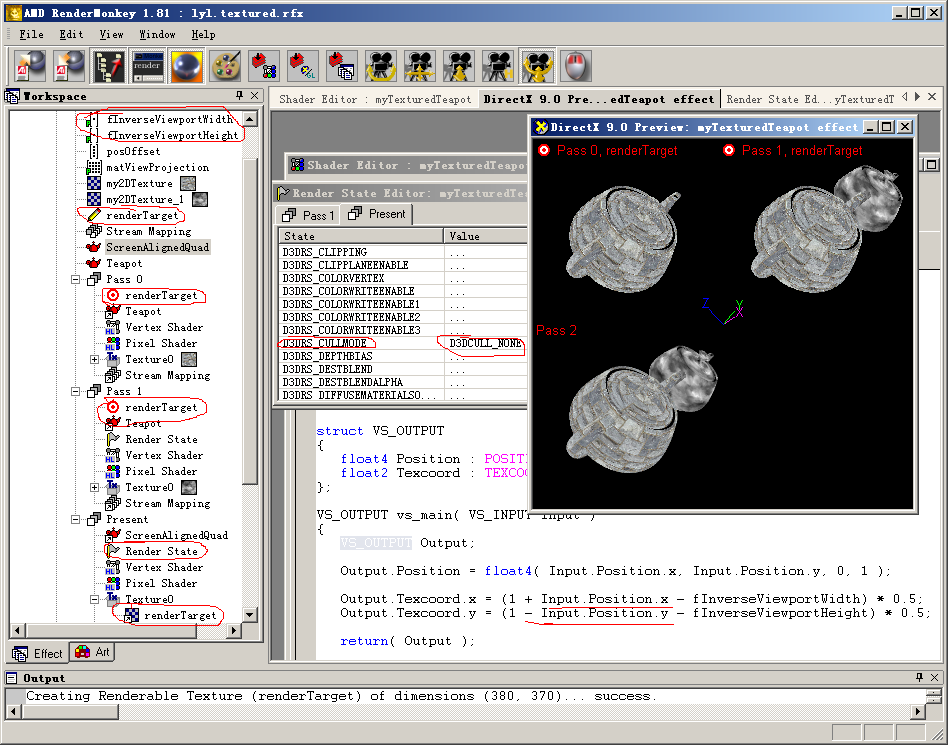The width and height of the screenshot is (948, 745).
Task: Open the Help menu
Action: [x=203, y=34]
